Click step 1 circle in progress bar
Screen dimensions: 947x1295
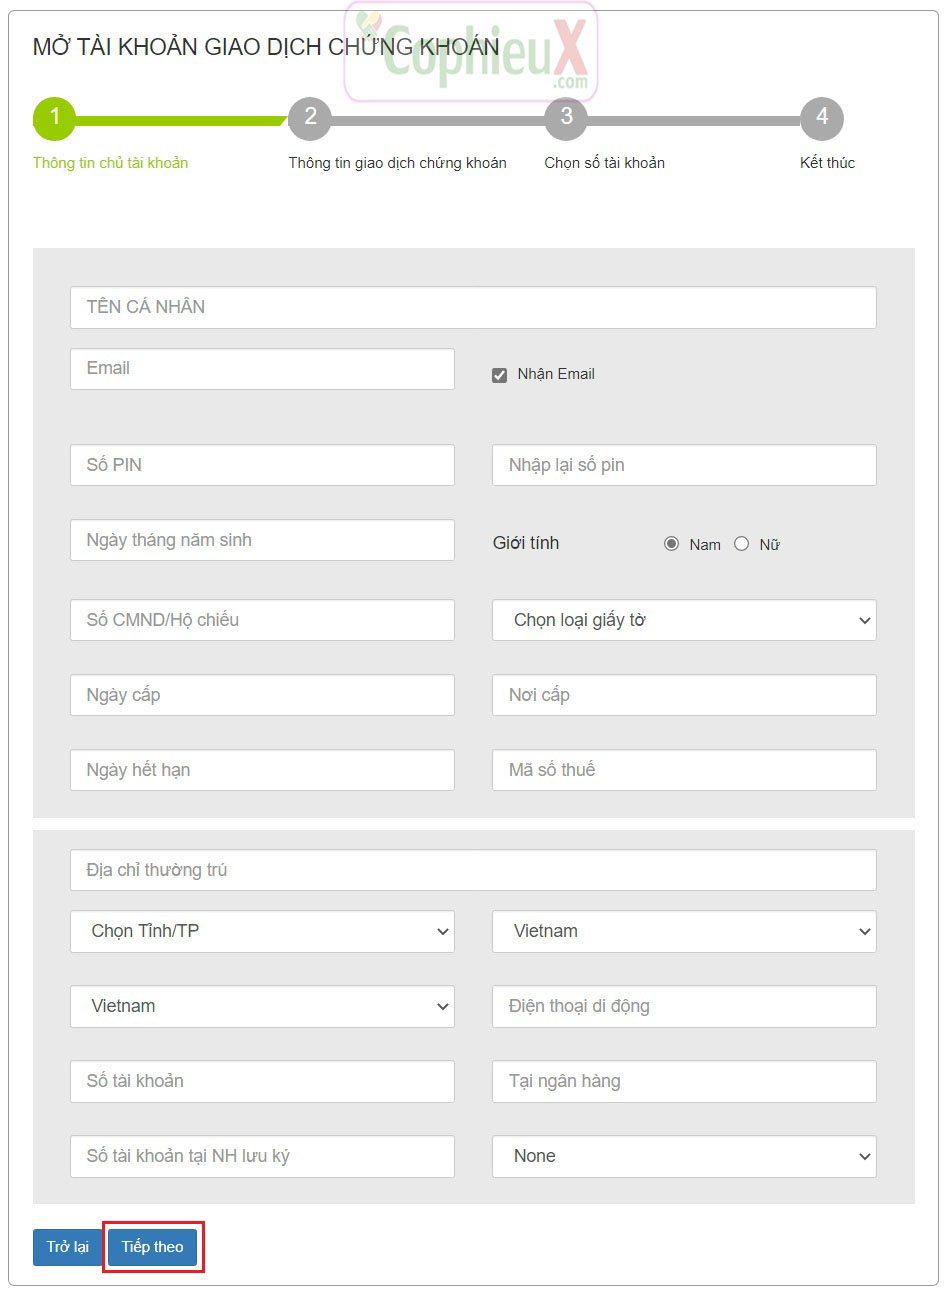point(54,119)
